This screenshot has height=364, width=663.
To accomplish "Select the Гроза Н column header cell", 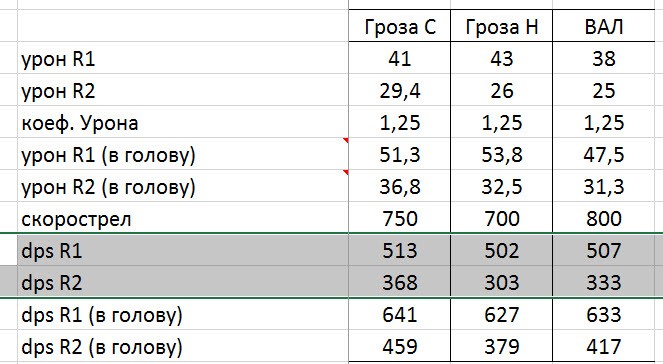I will 501,26.
